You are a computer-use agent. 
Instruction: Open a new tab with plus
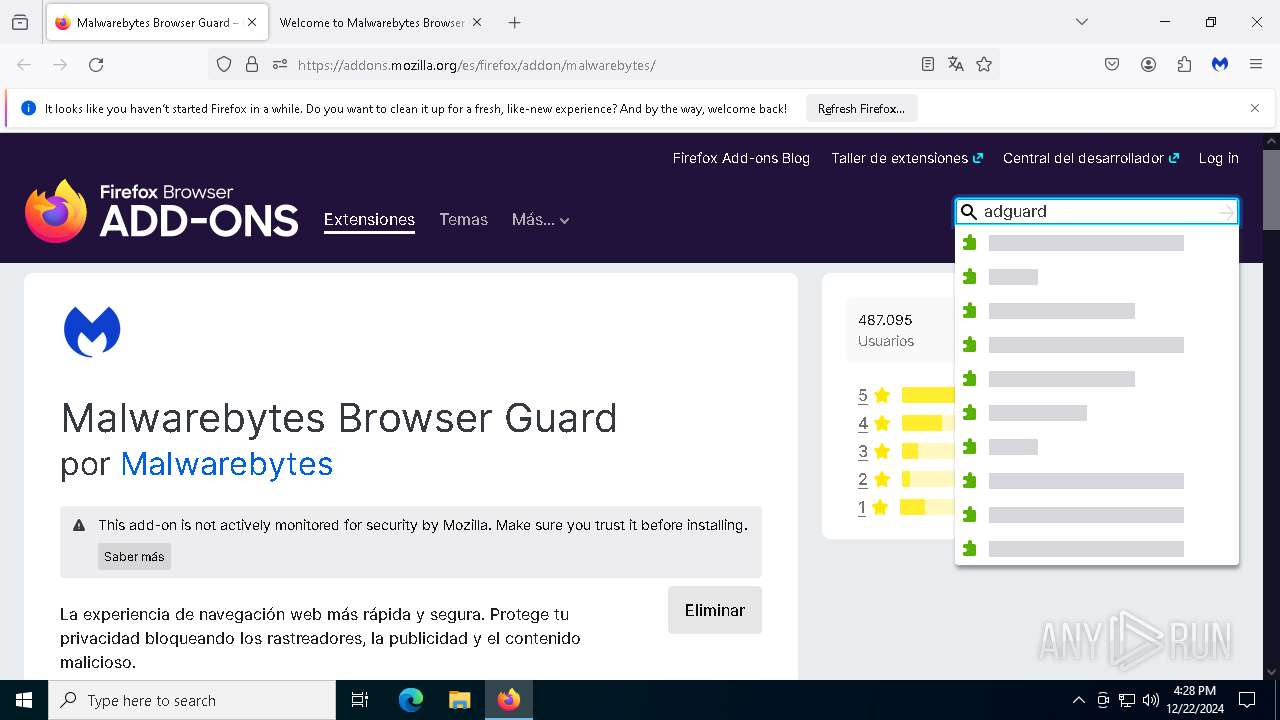click(x=514, y=22)
